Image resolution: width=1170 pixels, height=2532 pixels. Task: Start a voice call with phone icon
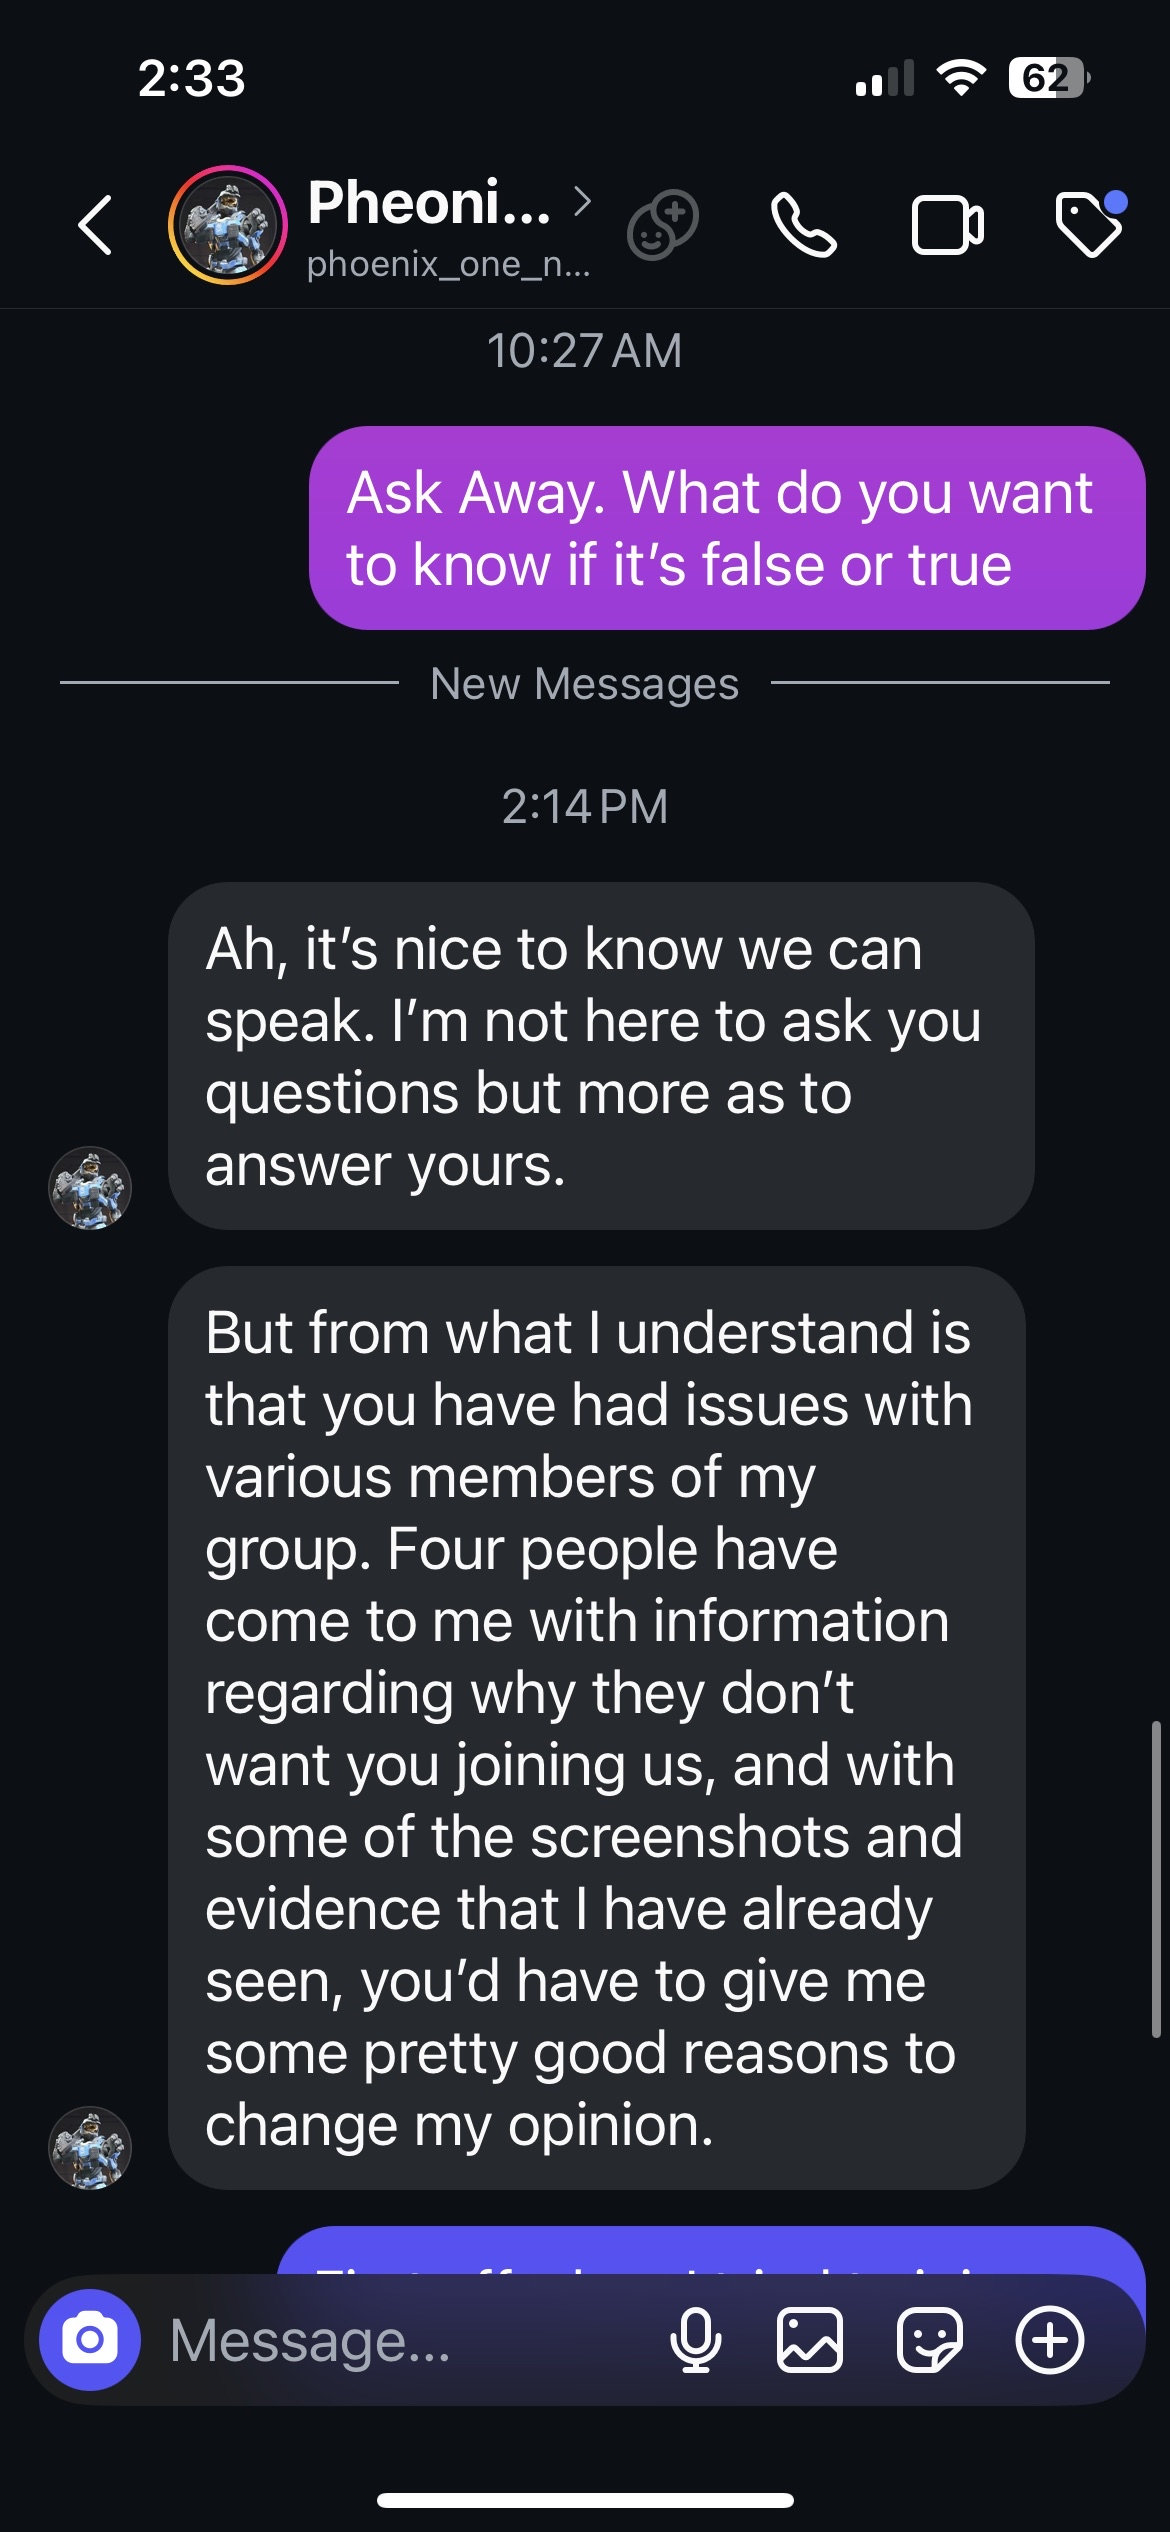coord(803,225)
